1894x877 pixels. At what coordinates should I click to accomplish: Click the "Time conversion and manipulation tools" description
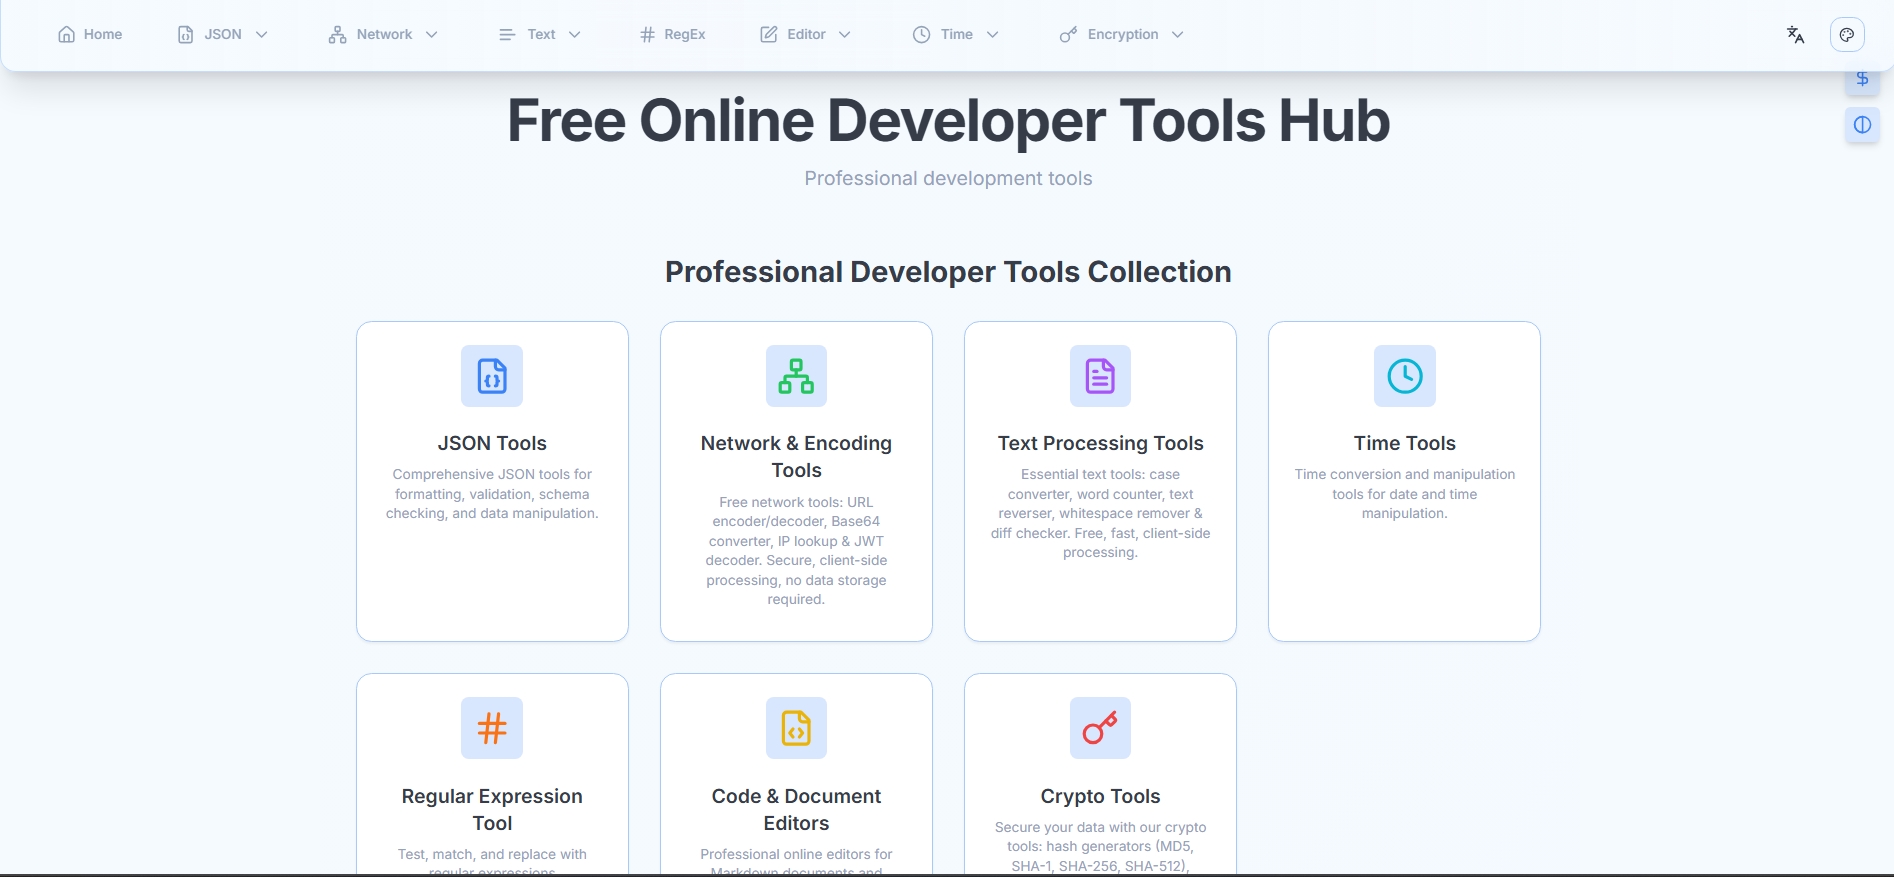tap(1404, 494)
